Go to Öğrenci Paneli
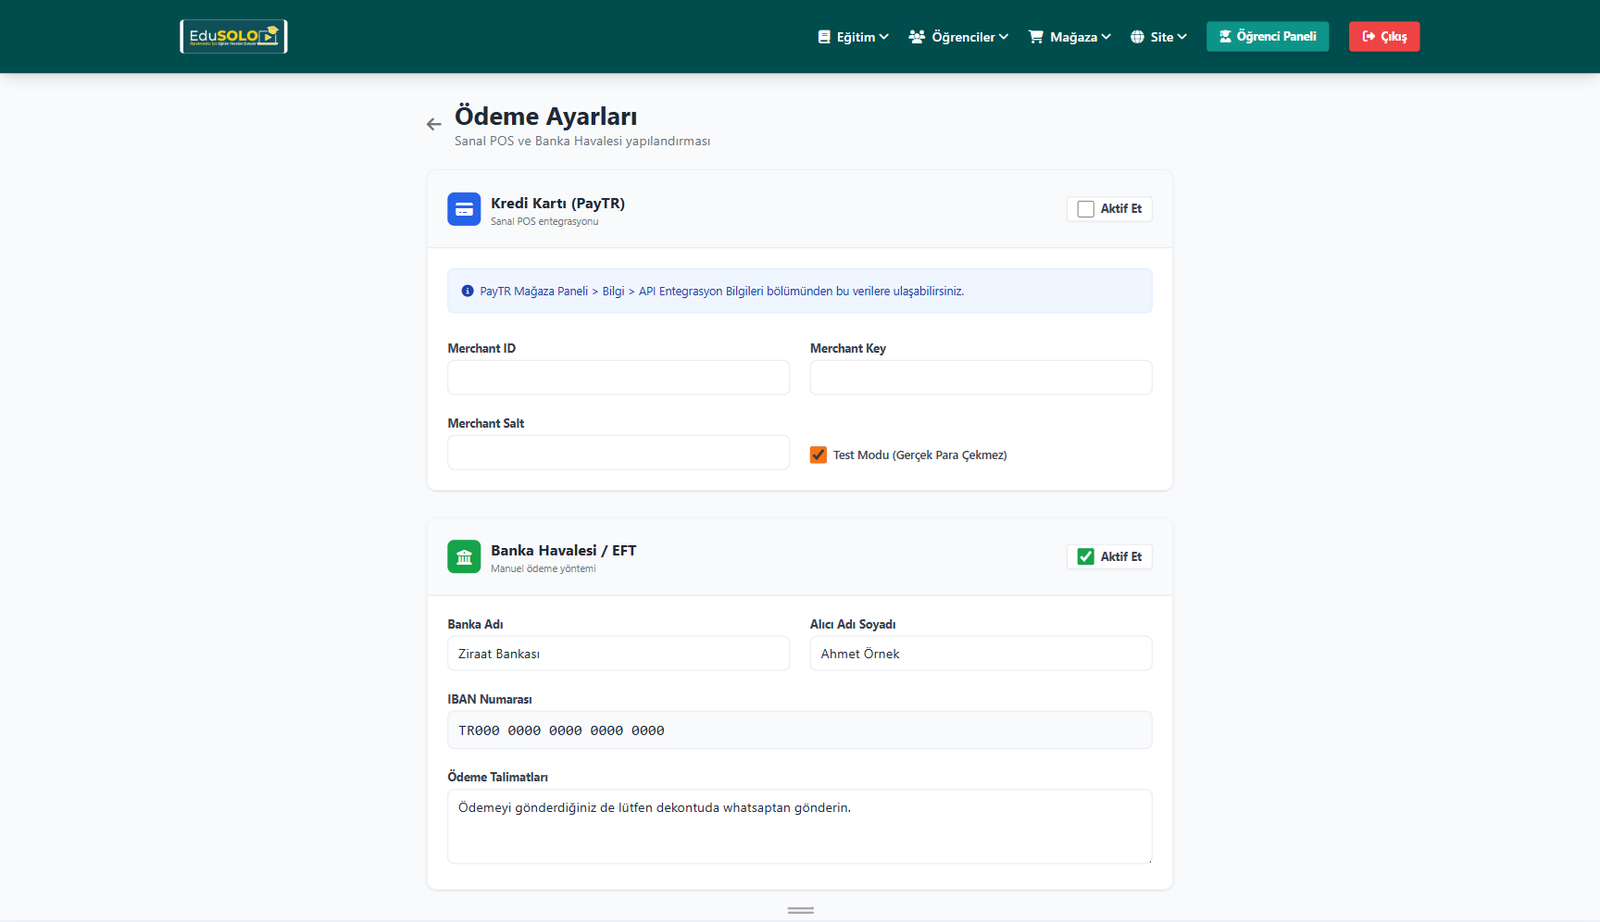 point(1267,37)
